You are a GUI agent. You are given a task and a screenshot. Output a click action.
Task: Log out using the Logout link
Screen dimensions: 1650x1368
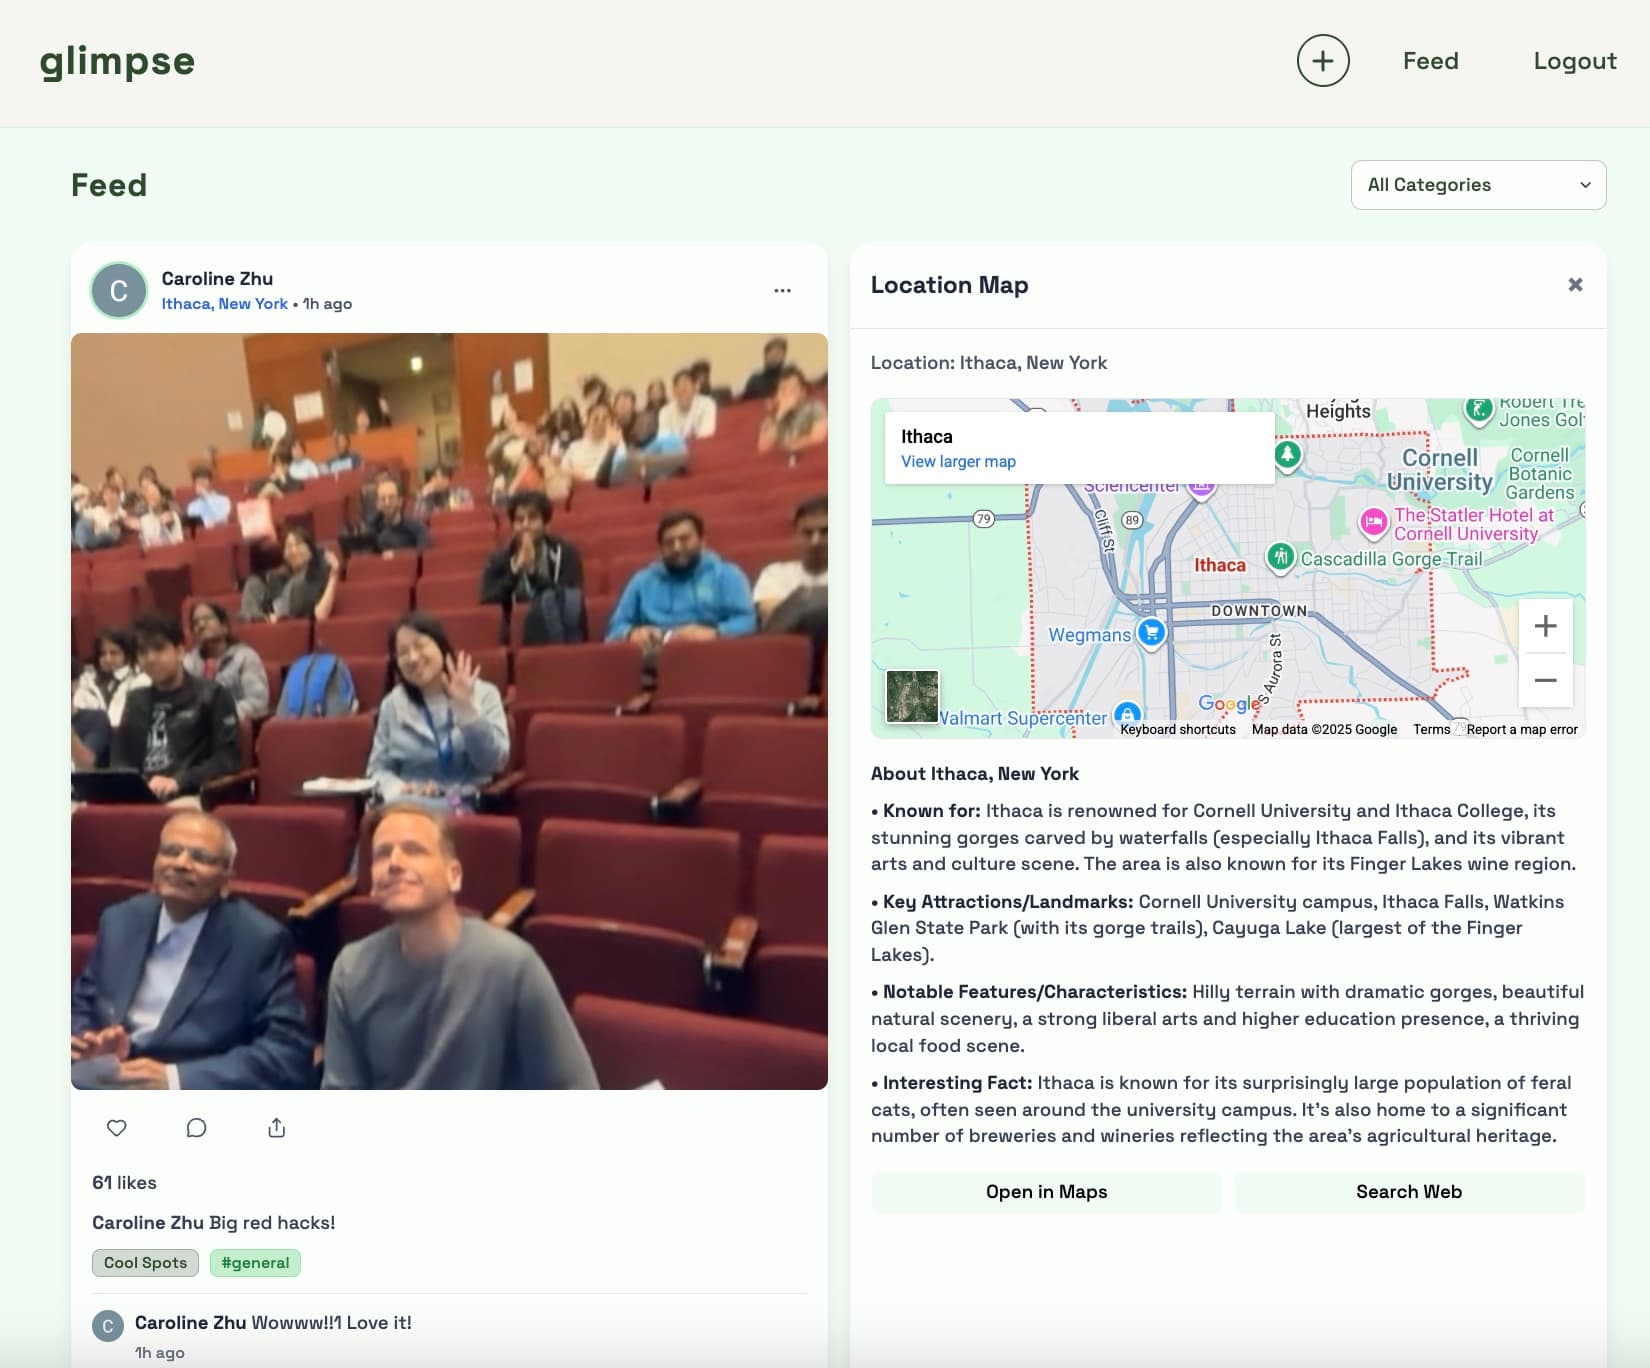[x=1575, y=61]
